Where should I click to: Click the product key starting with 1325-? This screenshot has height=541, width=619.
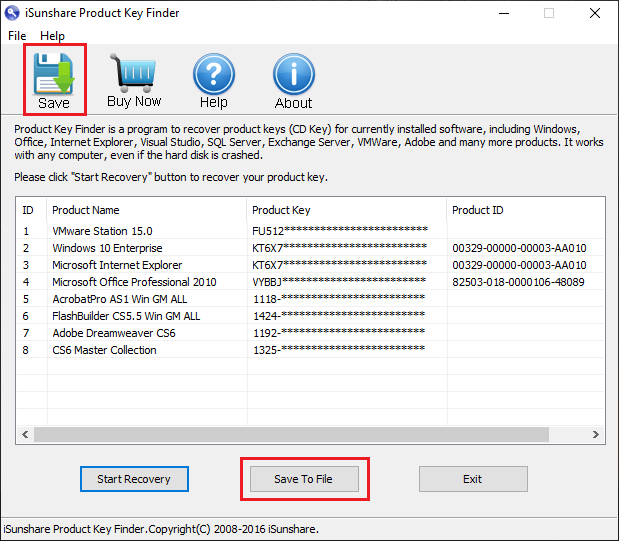pyautogui.click(x=339, y=349)
